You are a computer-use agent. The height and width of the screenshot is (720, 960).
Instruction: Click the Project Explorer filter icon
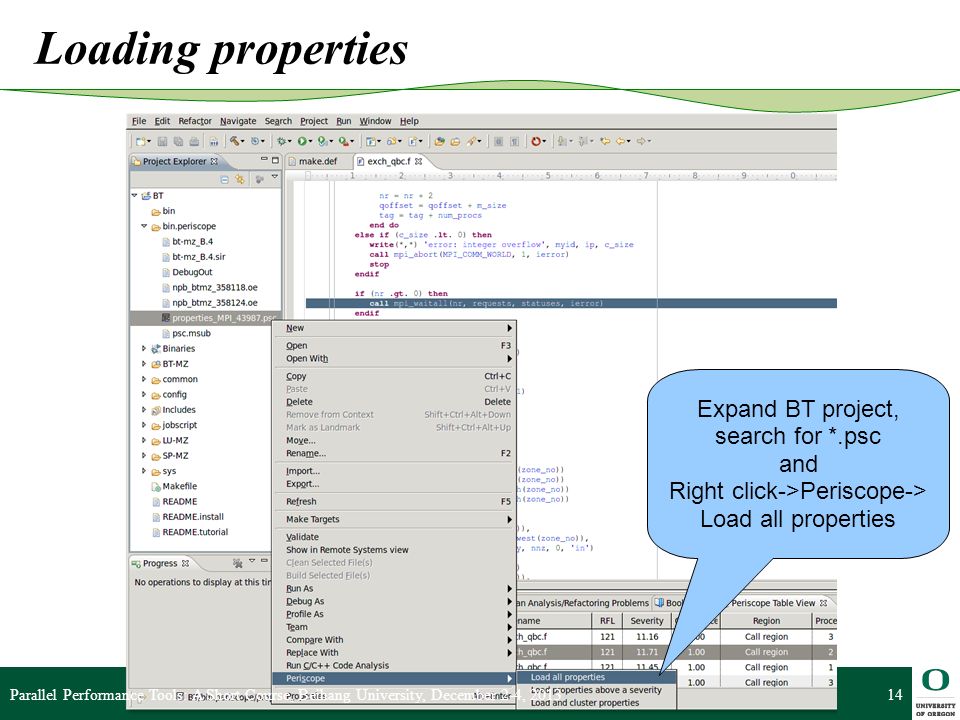[260, 179]
